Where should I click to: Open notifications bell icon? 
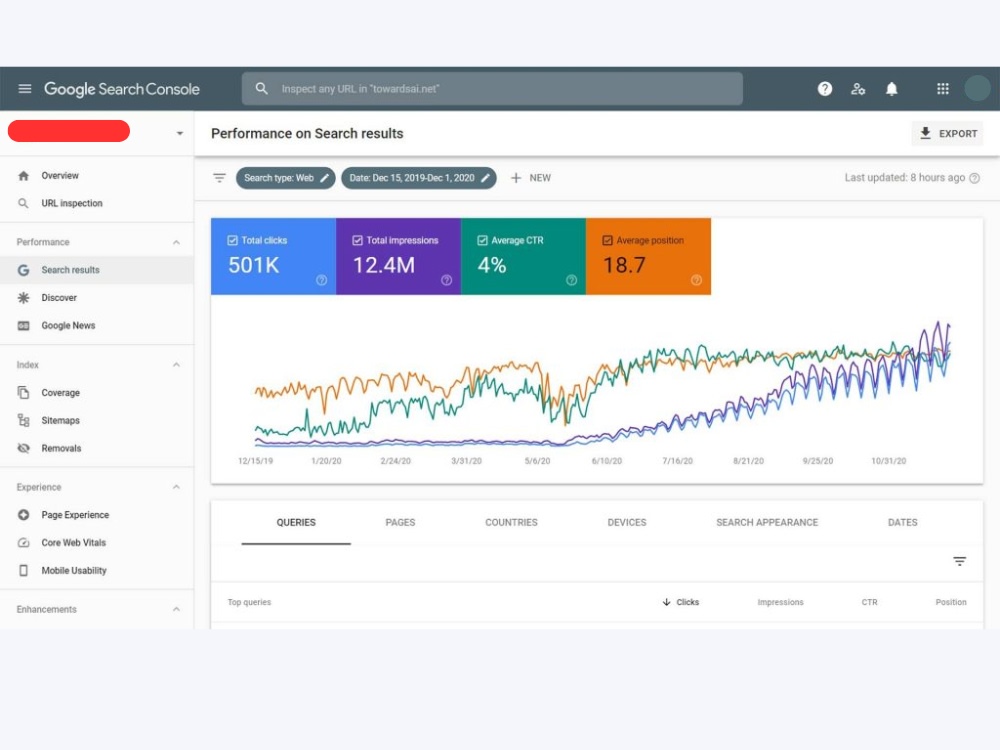pos(892,89)
